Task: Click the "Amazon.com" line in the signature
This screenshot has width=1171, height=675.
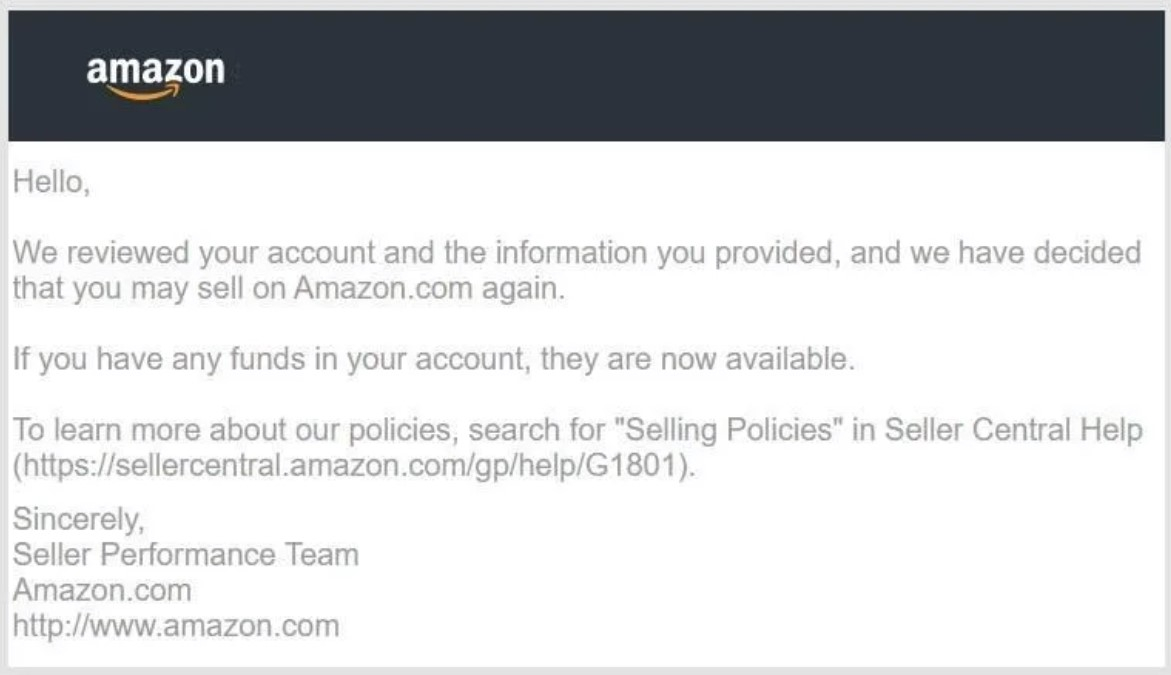Action: click(x=101, y=590)
